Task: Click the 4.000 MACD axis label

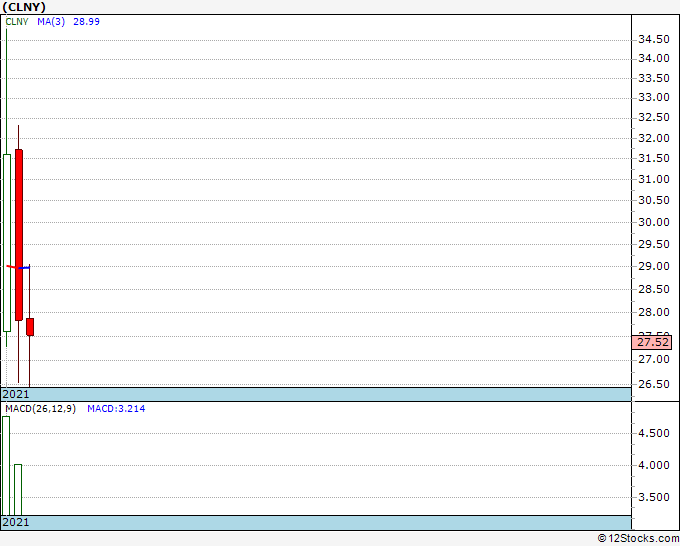Action: click(654, 465)
